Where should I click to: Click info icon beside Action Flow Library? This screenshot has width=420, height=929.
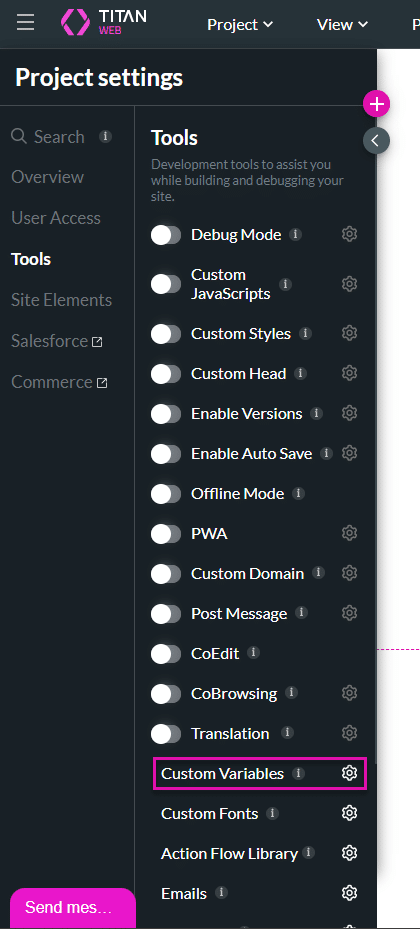click(309, 853)
